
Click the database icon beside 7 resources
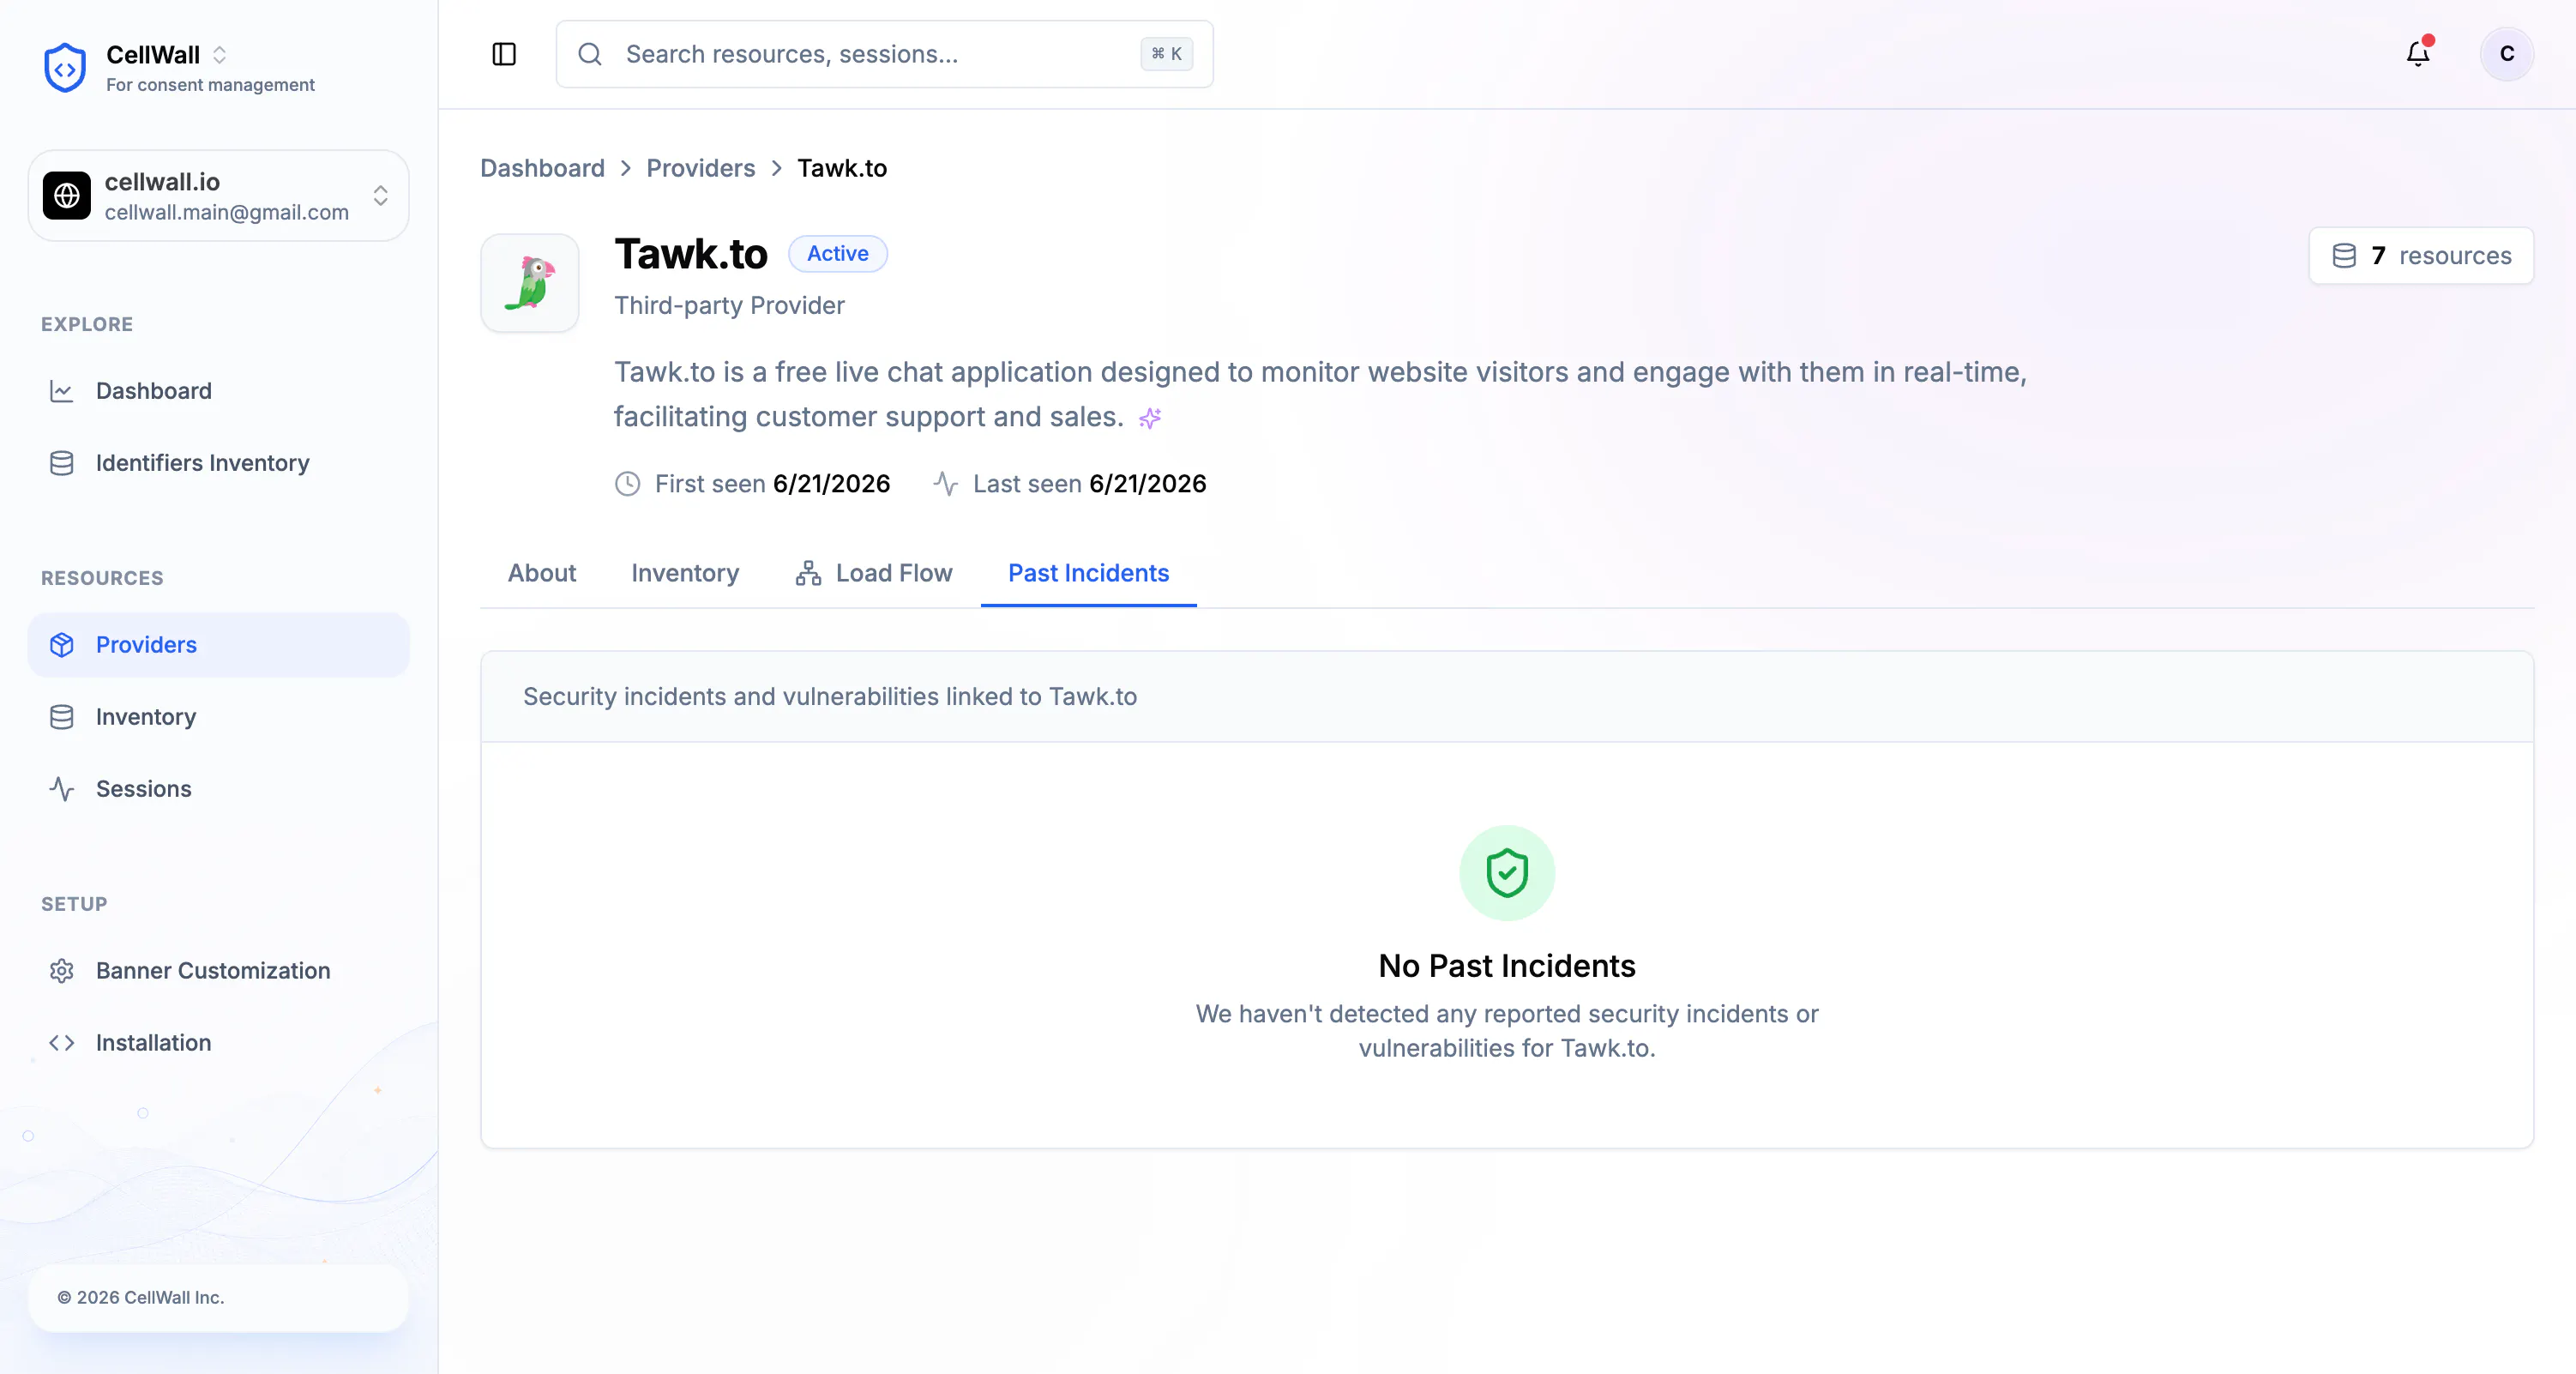click(x=2344, y=256)
